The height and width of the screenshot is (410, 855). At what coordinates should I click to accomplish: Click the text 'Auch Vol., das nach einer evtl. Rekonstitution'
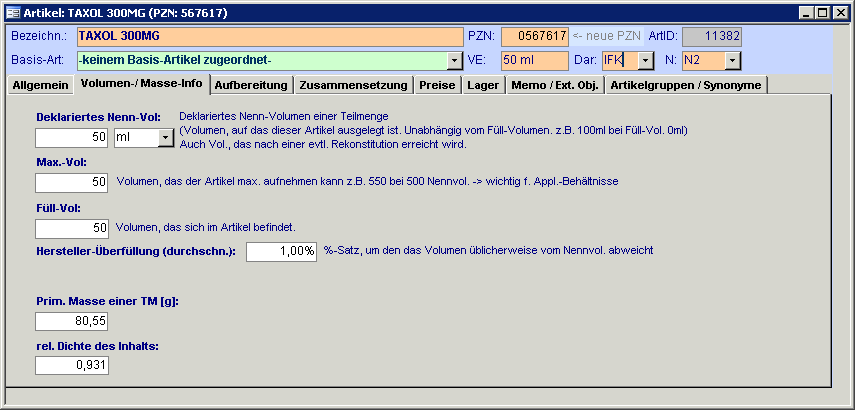[x=323, y=144]
